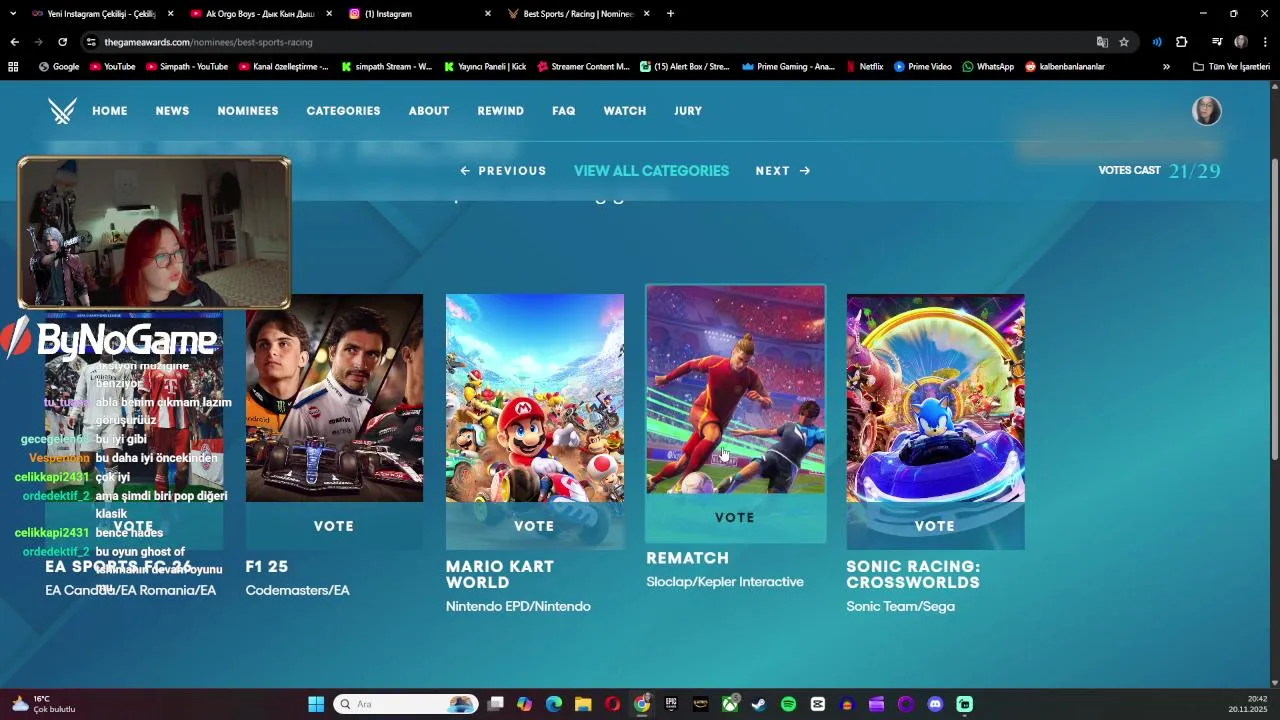Open the apps grid in bookmarks bar

[x=13, y=67]
